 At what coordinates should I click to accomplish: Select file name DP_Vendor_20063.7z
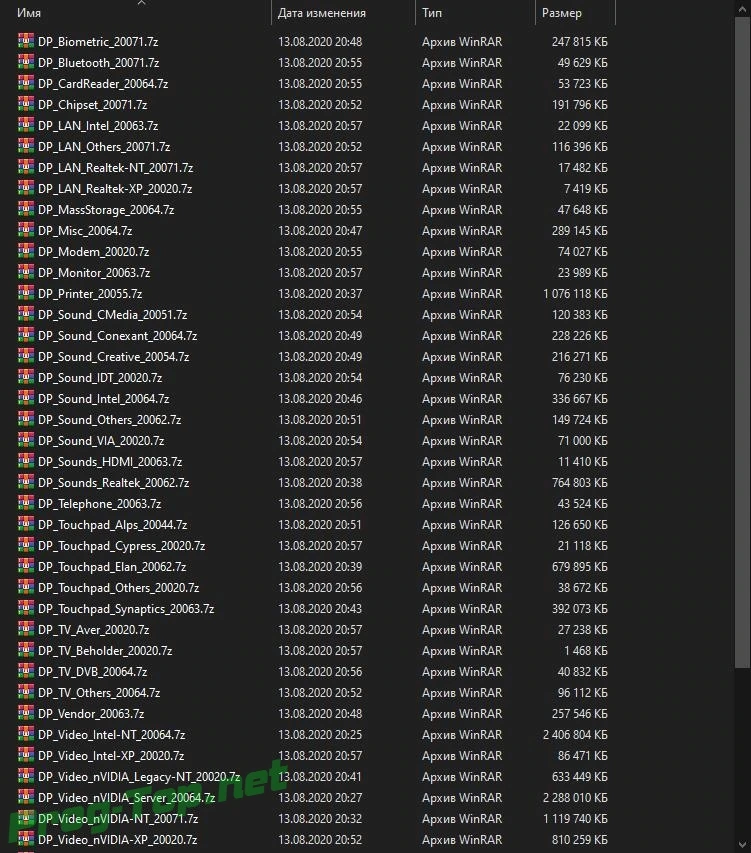tap(91, 714)
